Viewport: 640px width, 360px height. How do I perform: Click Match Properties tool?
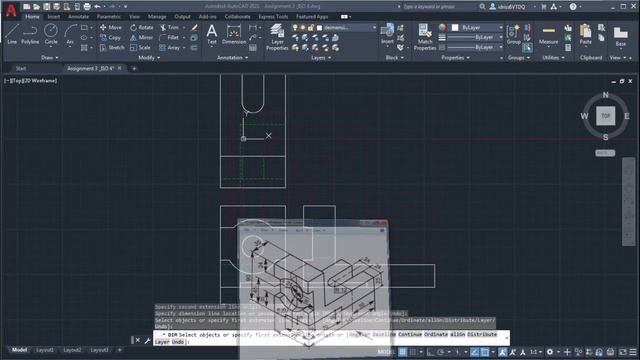(x=425, y=37)
